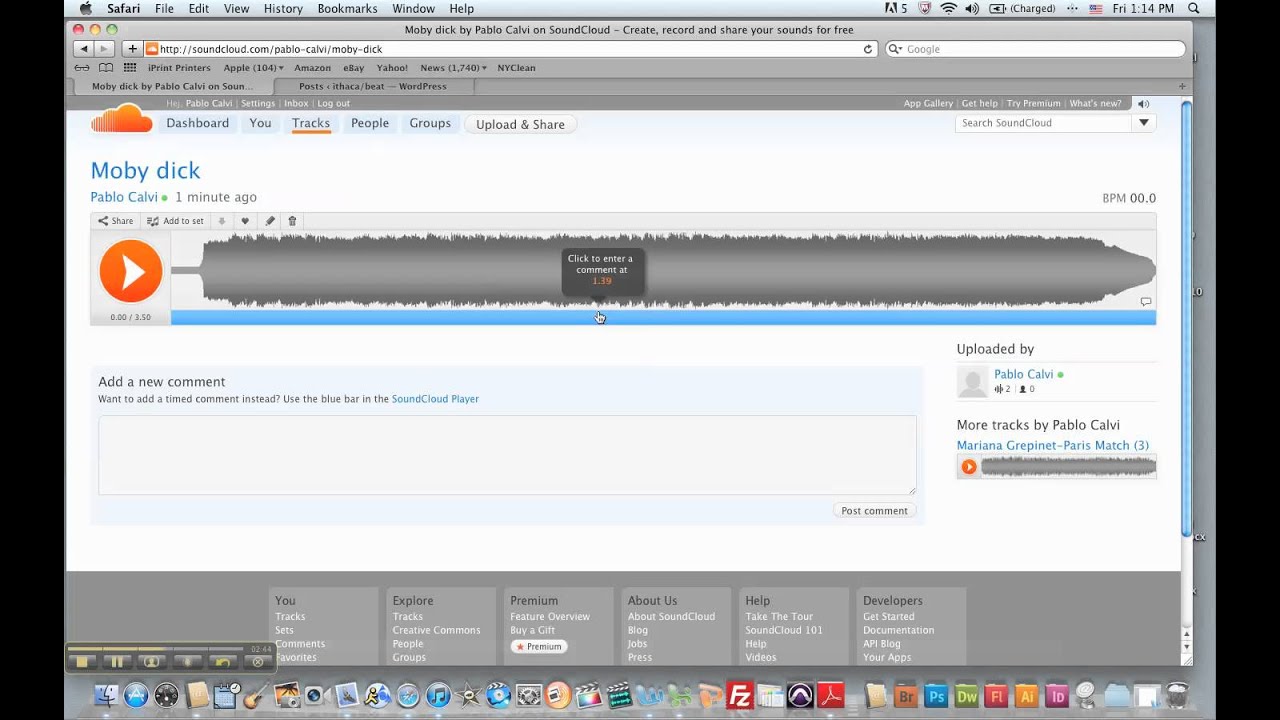Open the Groups tab
This screenshot has height=720, width=1280.
click(x=430, y=123)
